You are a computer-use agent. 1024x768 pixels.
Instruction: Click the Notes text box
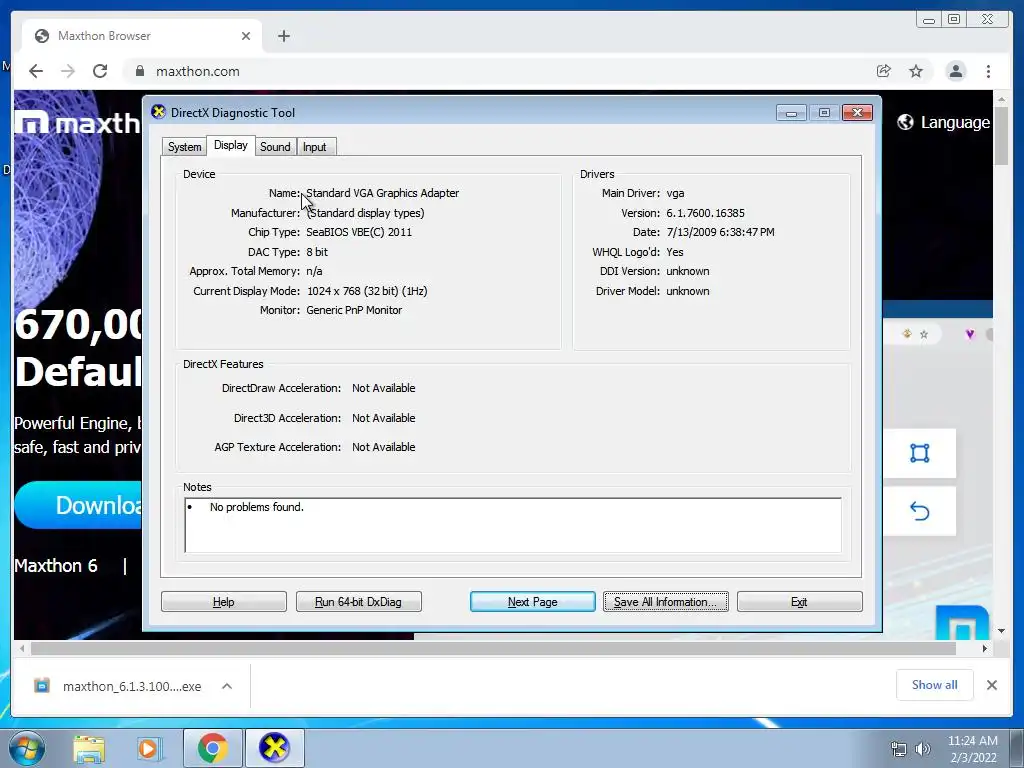coord(513,525)
